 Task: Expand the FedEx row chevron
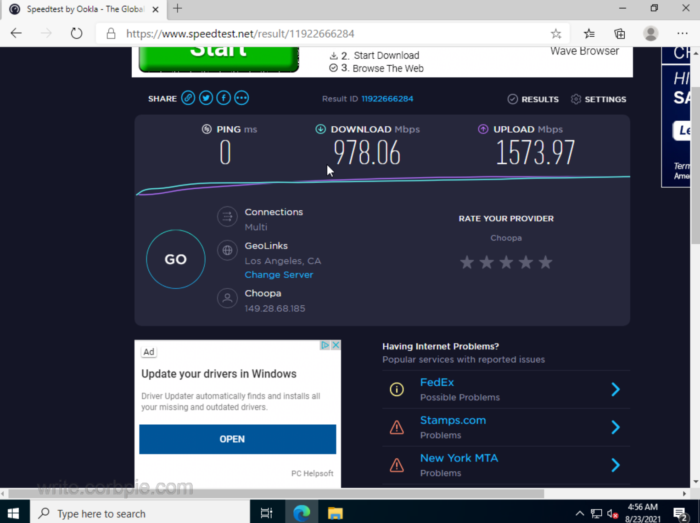tap(616, 390)
